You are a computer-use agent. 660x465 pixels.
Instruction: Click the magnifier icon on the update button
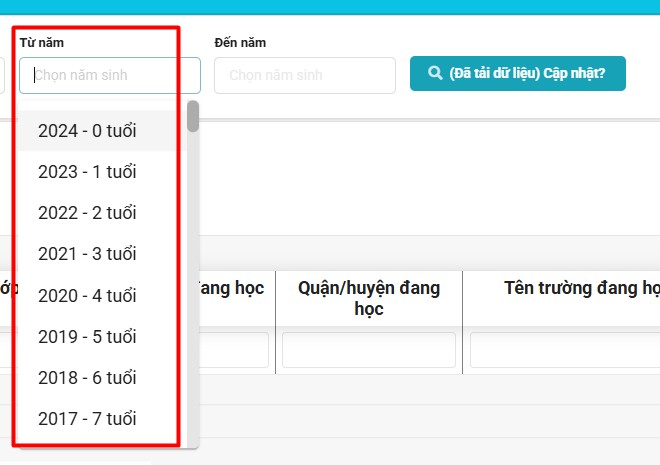(435, 74)
